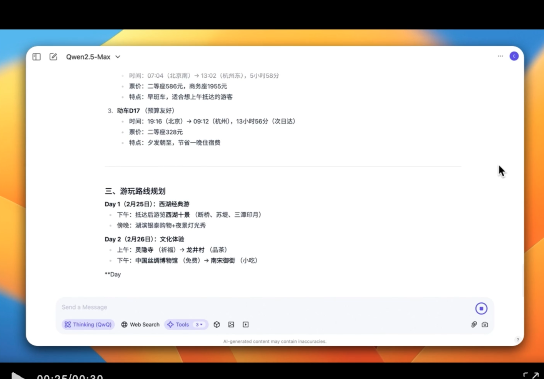The image size is (544, 379).
Task: Attach a file with the paperclip icon
Action: click(x=474, y=325)
